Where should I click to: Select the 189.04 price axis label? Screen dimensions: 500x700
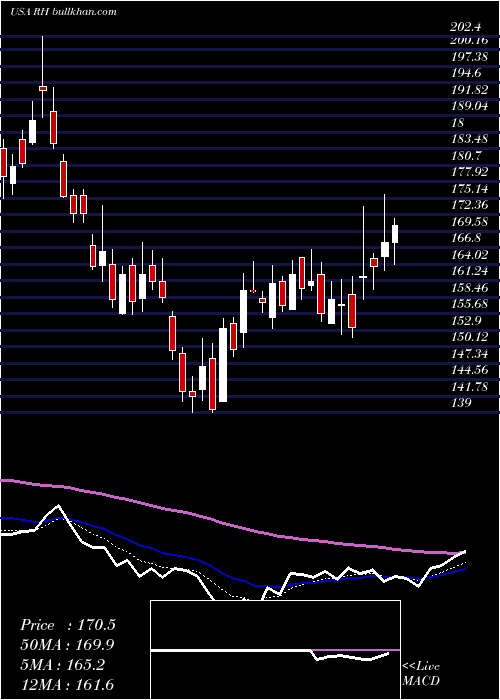(x=468, y=106)
